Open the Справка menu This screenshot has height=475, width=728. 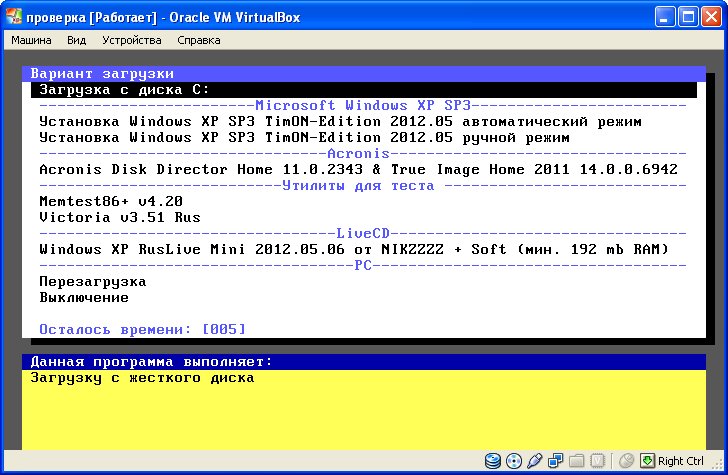199,40
